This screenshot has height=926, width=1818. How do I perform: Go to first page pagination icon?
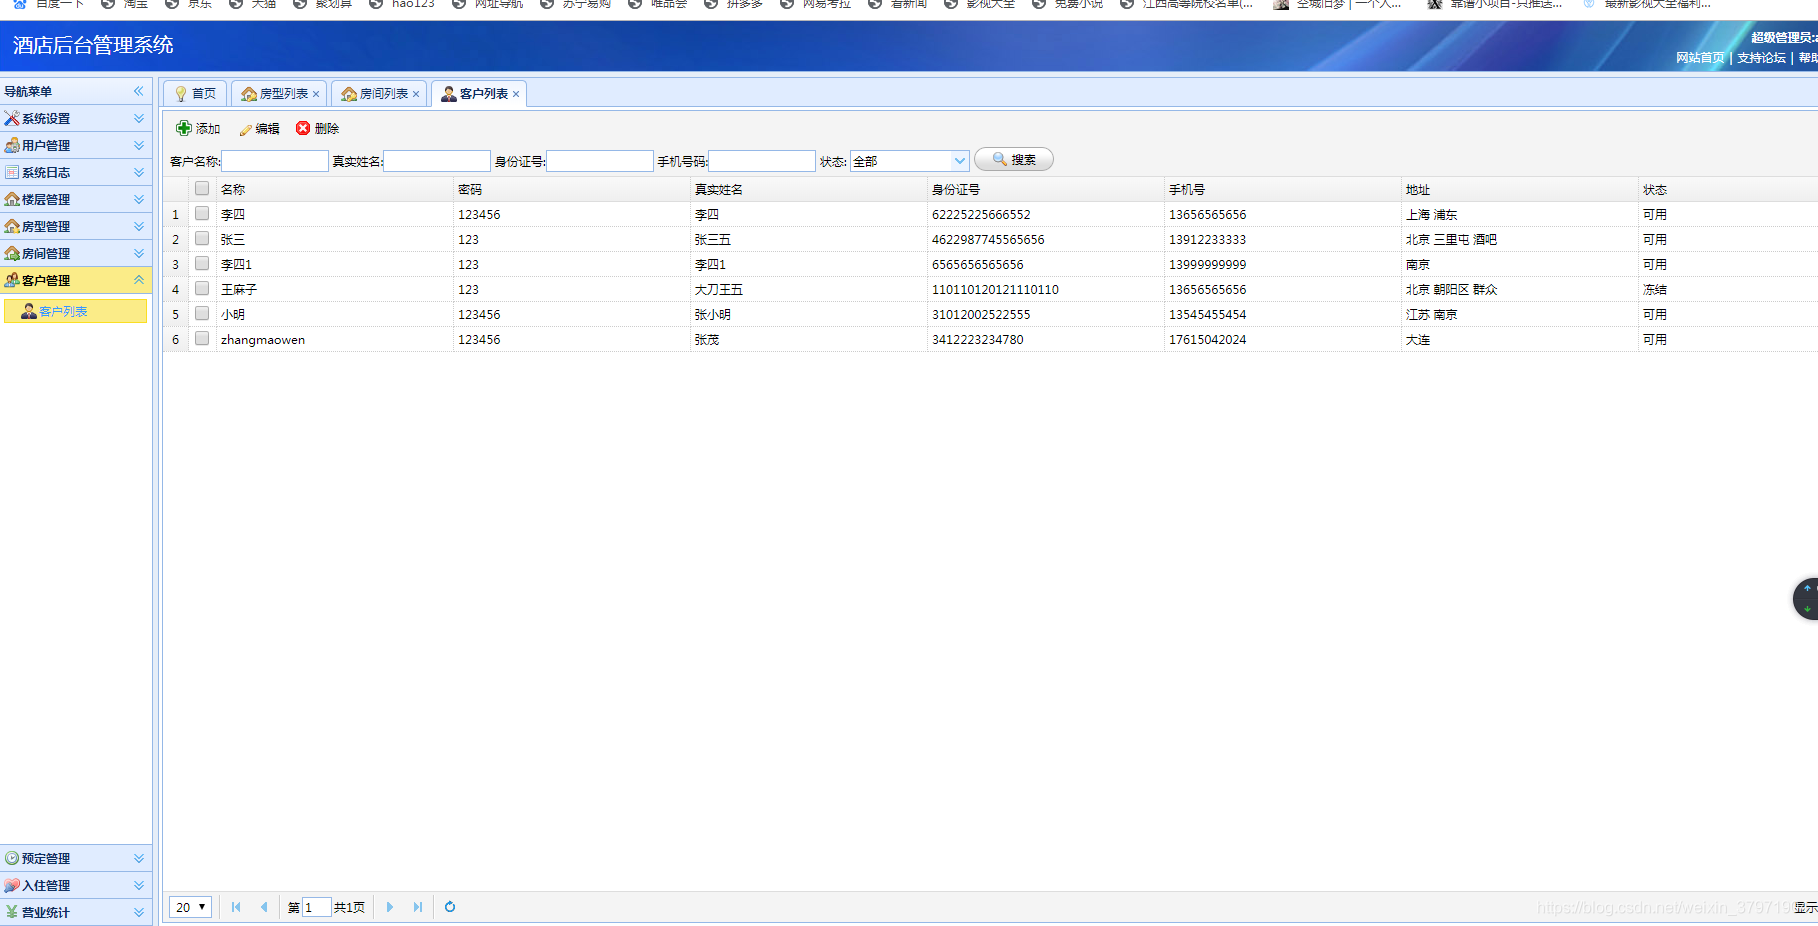pyautogui.click(x=236, y=907)
